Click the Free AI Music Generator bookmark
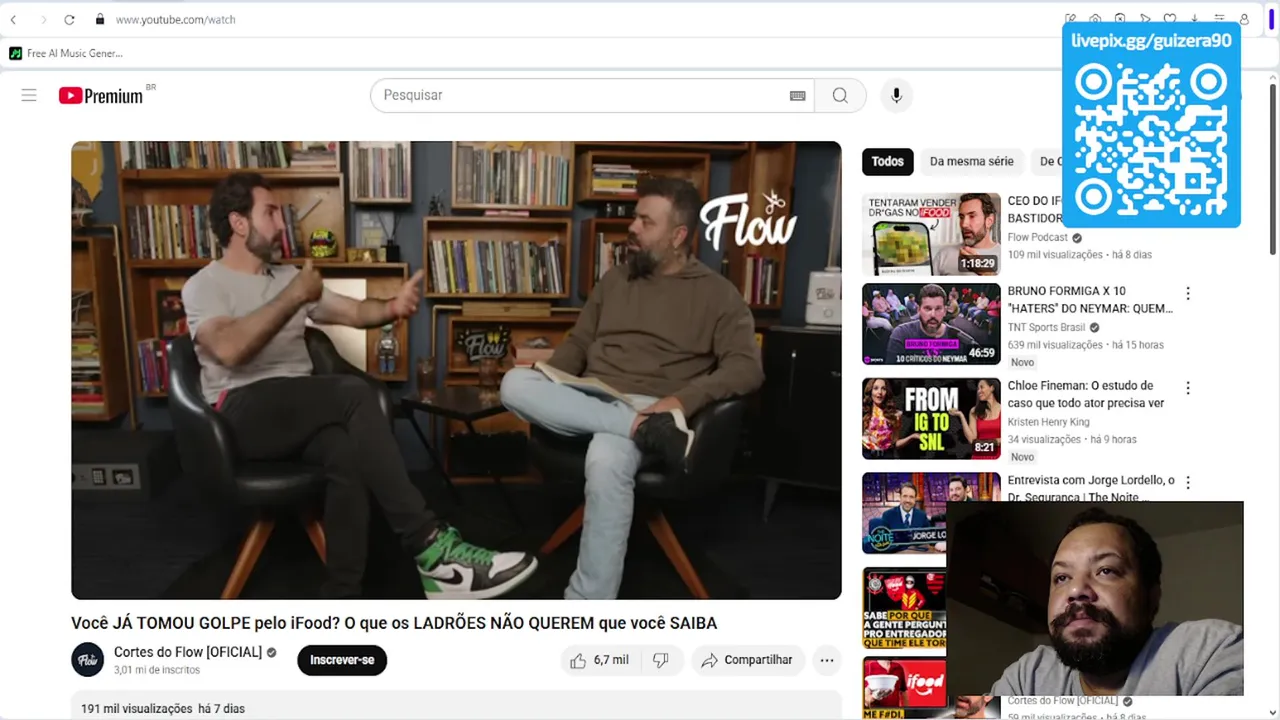The image size is (1280, 720). (66, 53)
